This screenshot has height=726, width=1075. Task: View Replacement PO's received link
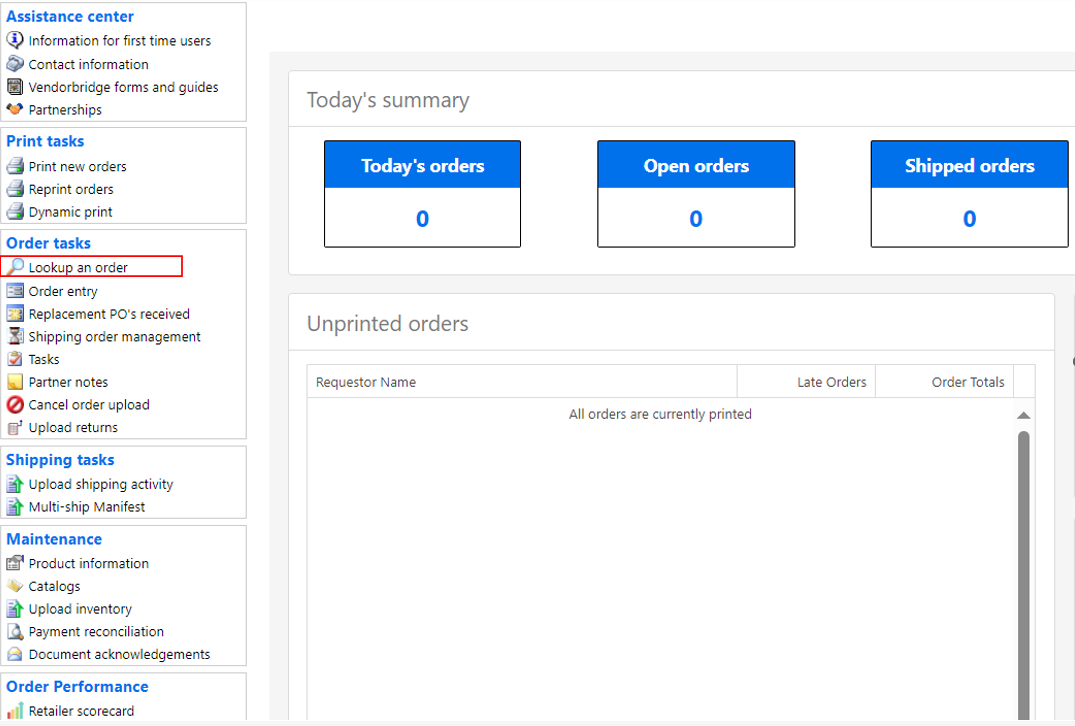coord(109,314)
